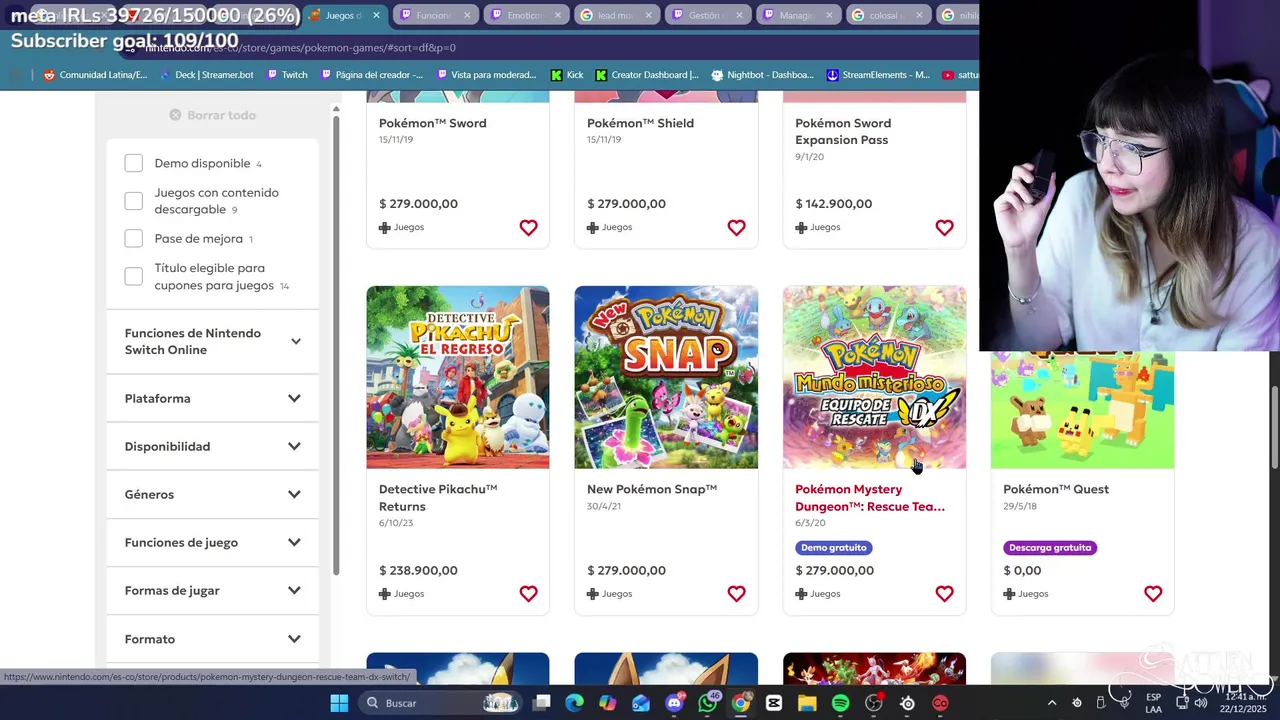Favorite Pokémon Mystery Dungeon Rescue Team heart

944,594
